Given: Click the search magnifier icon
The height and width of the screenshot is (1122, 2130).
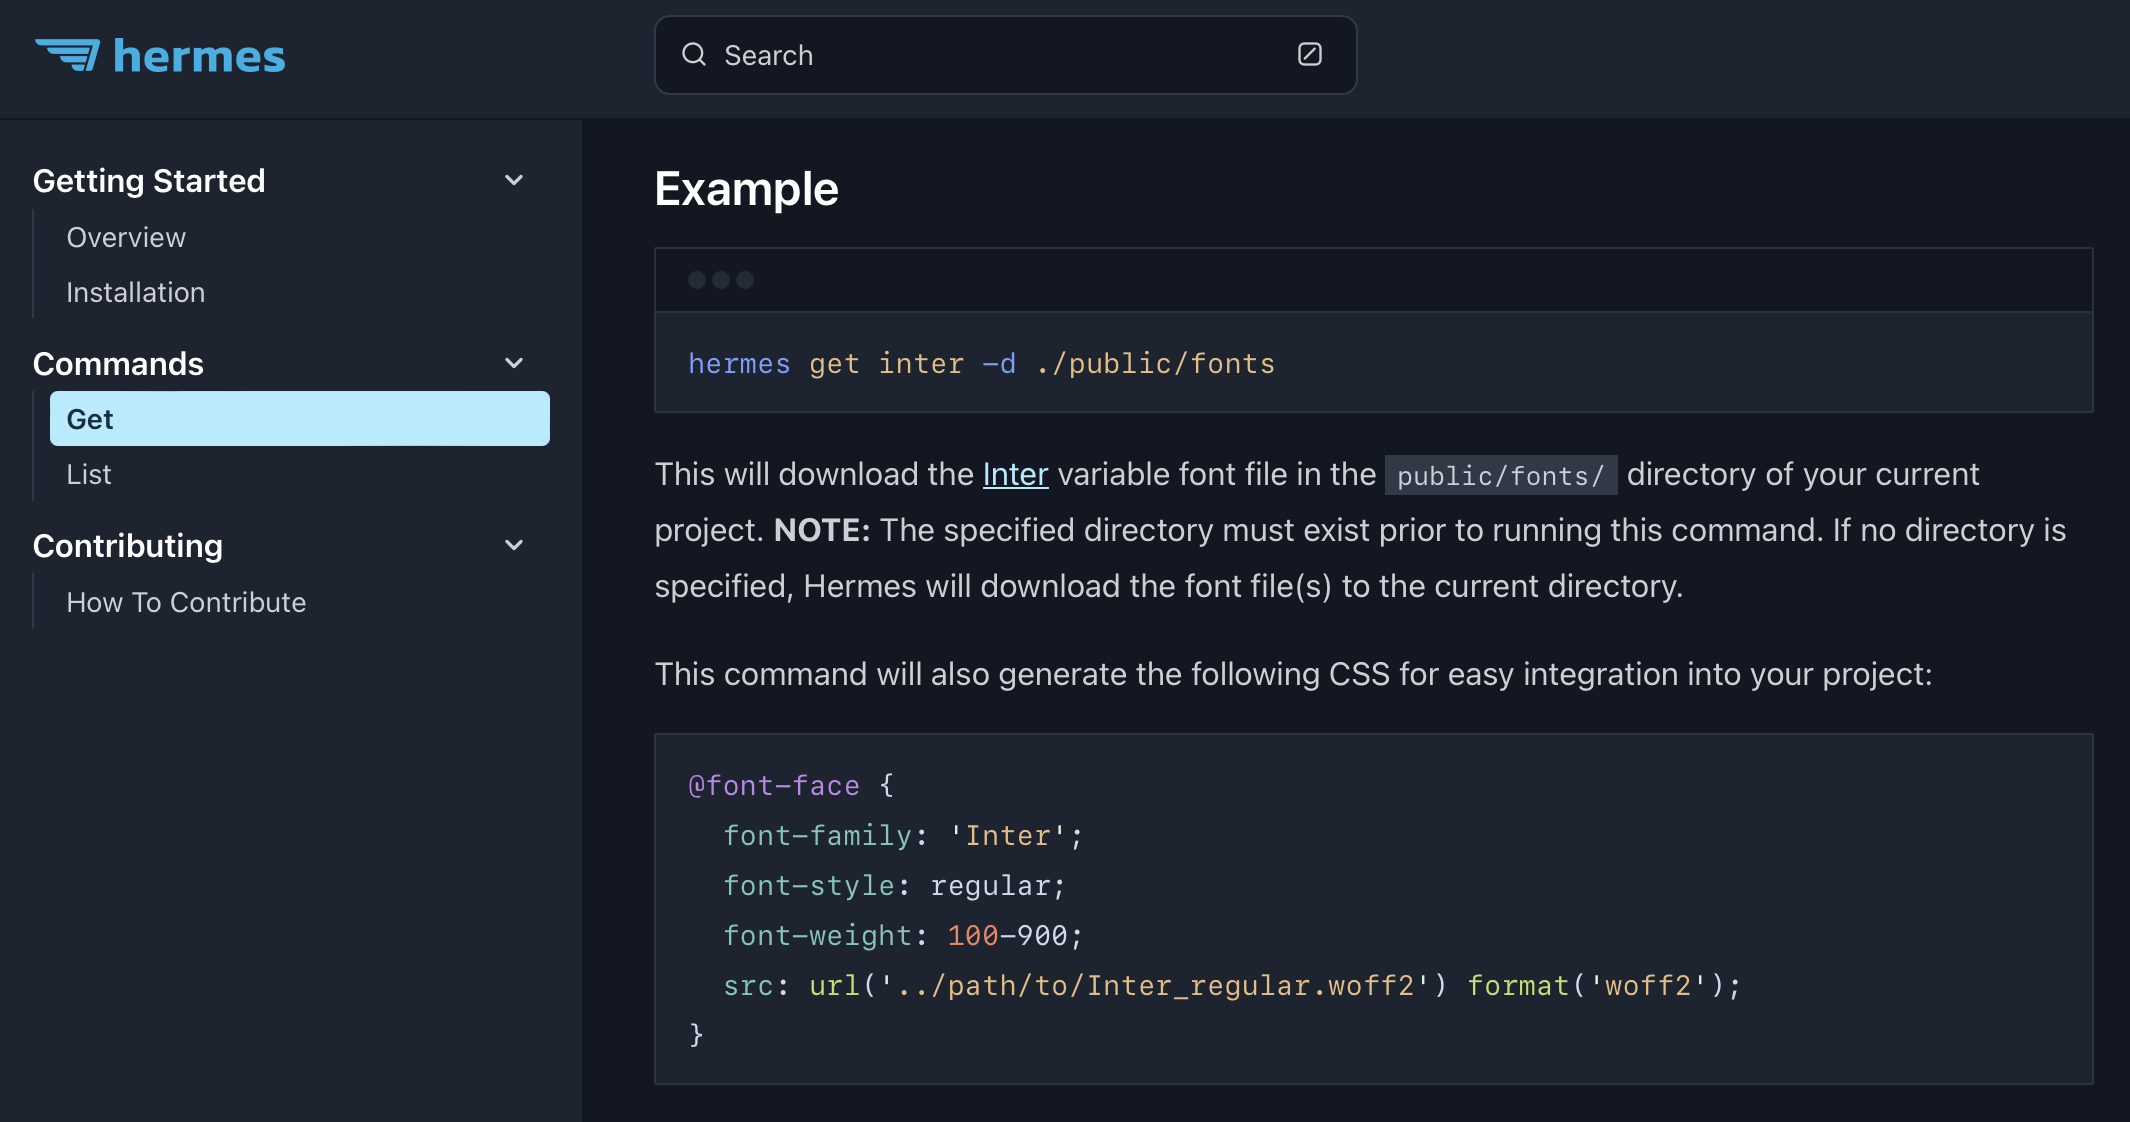Looking at the screenshot, I should [694, 55].
